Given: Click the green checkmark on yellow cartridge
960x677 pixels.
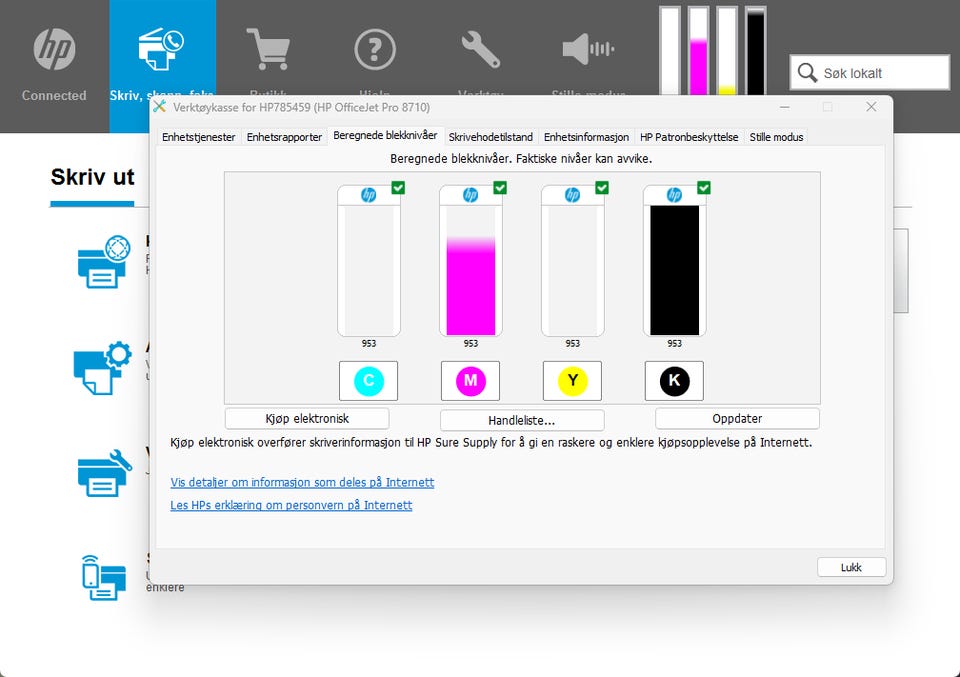Looking at the screenshot, I should [602, 187].
